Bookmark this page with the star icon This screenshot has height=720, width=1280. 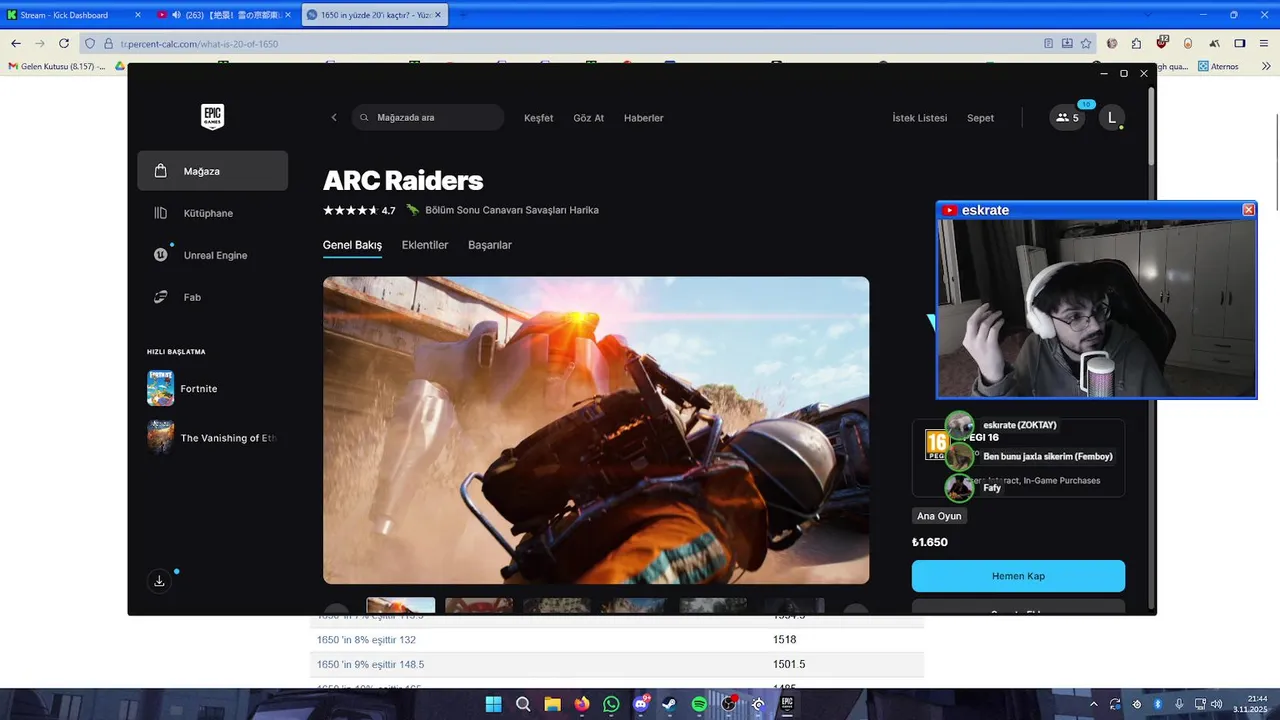pos(1086,43)
